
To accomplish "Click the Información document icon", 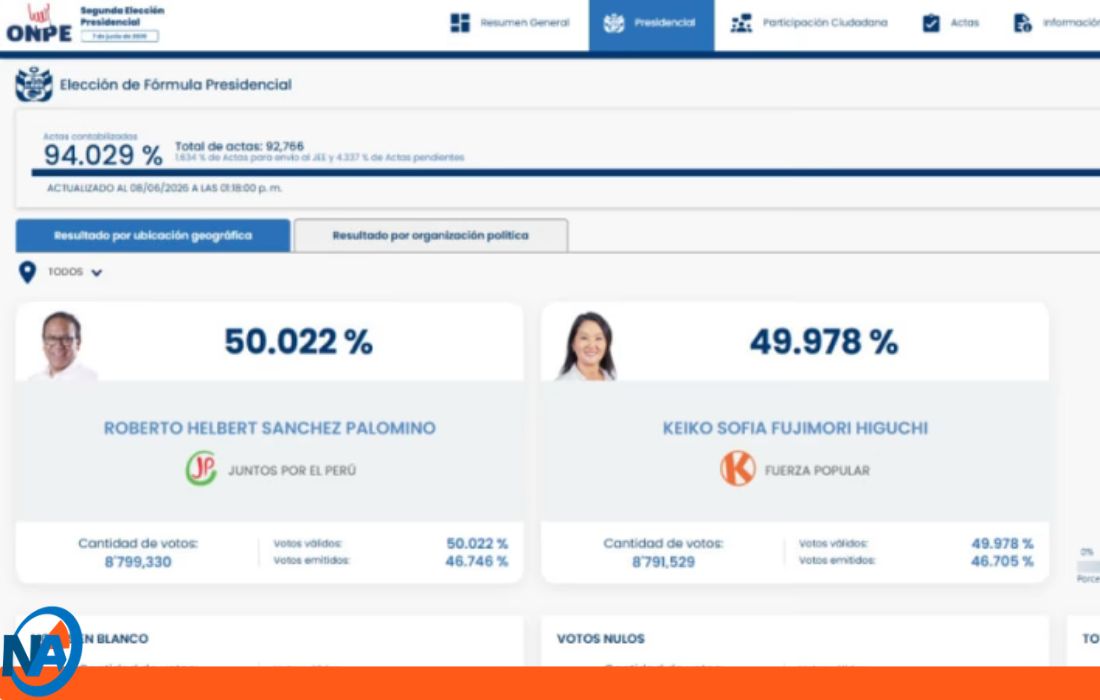I will click(x=1023, y=23).
